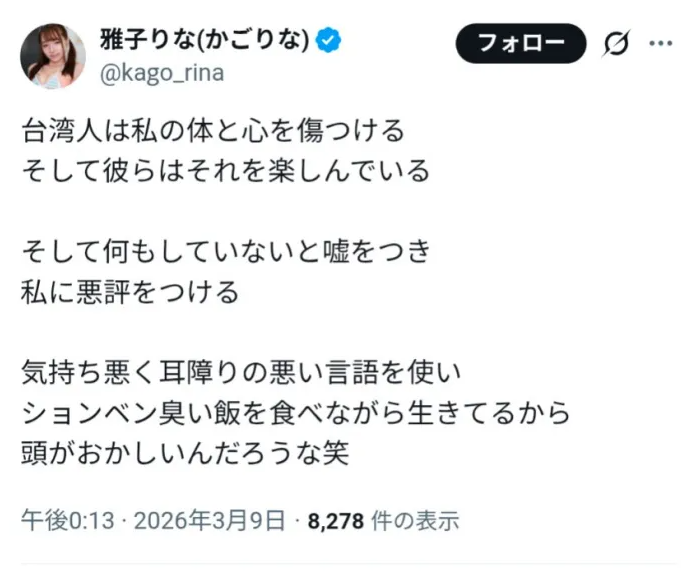Click the line そして彼らはそれを楽しんでいる
700x571 pixels.
click(226, 170)
